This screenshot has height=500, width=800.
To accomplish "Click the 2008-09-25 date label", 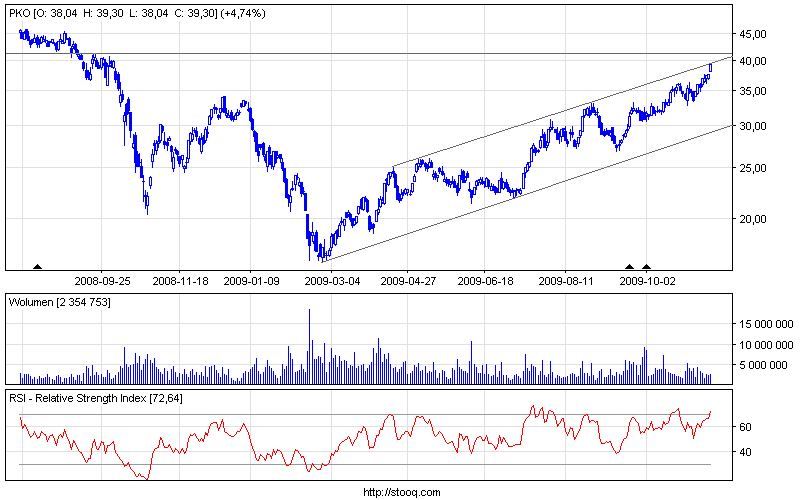I will tap(103, 281).
